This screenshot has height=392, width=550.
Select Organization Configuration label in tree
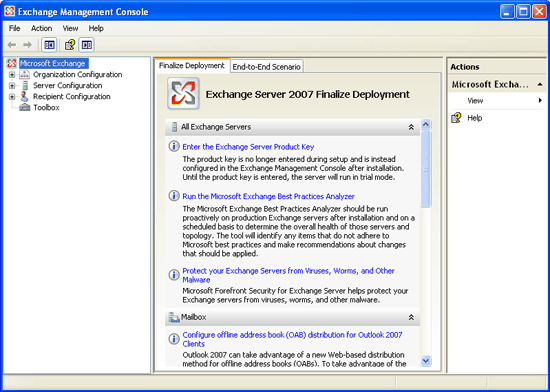point(78,74)
